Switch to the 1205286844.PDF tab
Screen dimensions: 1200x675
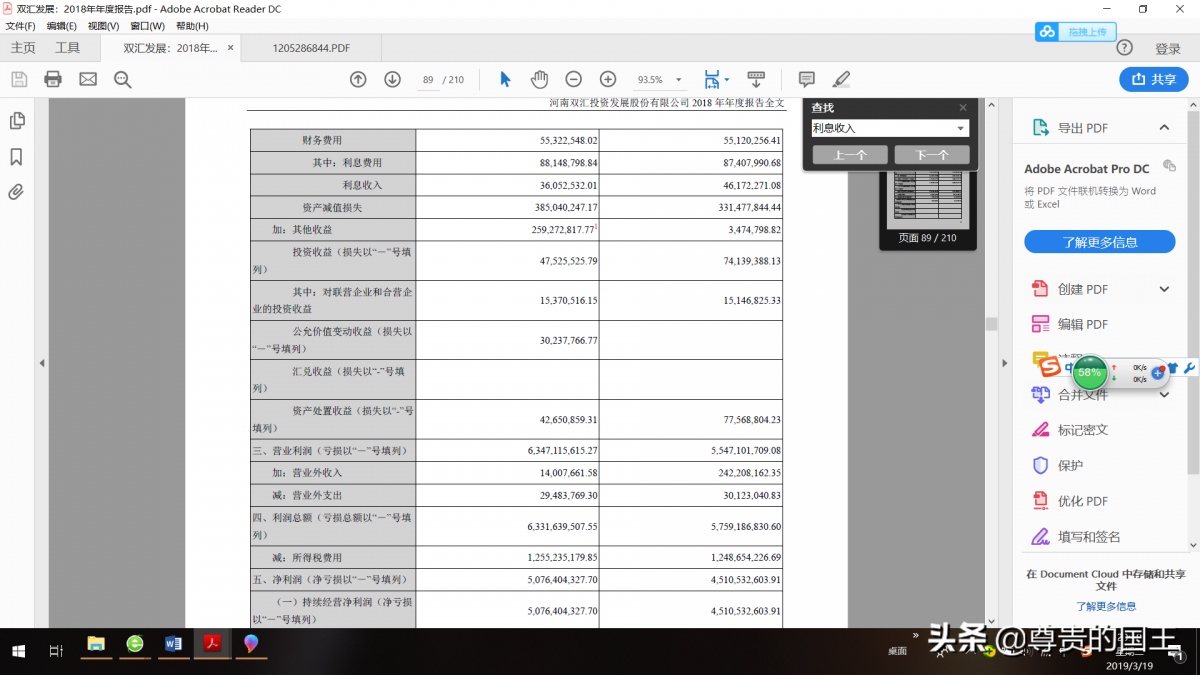311,48
